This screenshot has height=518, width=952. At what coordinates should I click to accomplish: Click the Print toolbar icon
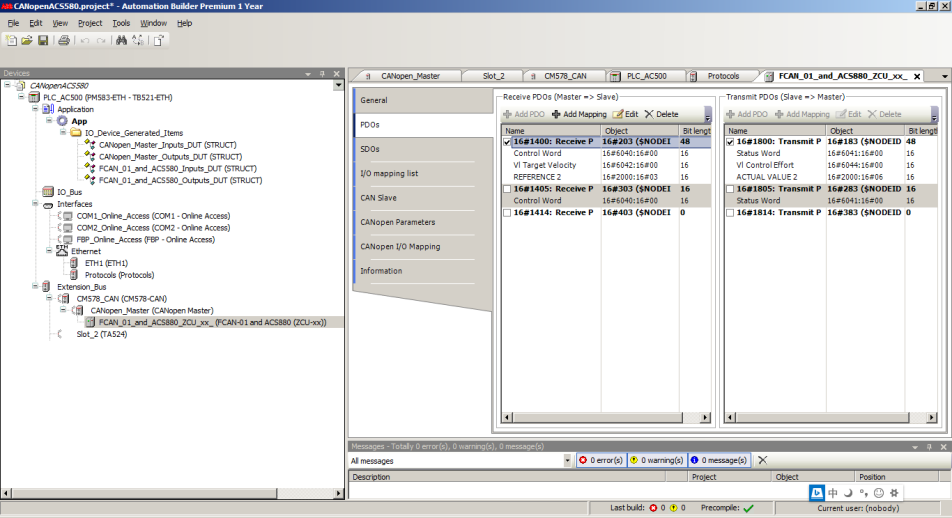tap(63, 40)
